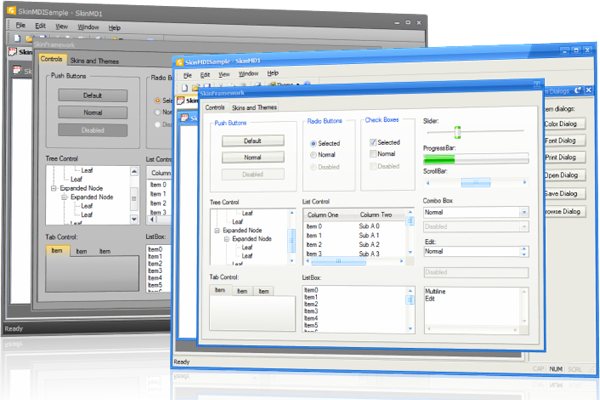The image size is (600, 400).
Task: Click the green slider thumb under Slider
Action: pyautogui.click(x=458, y=132)
